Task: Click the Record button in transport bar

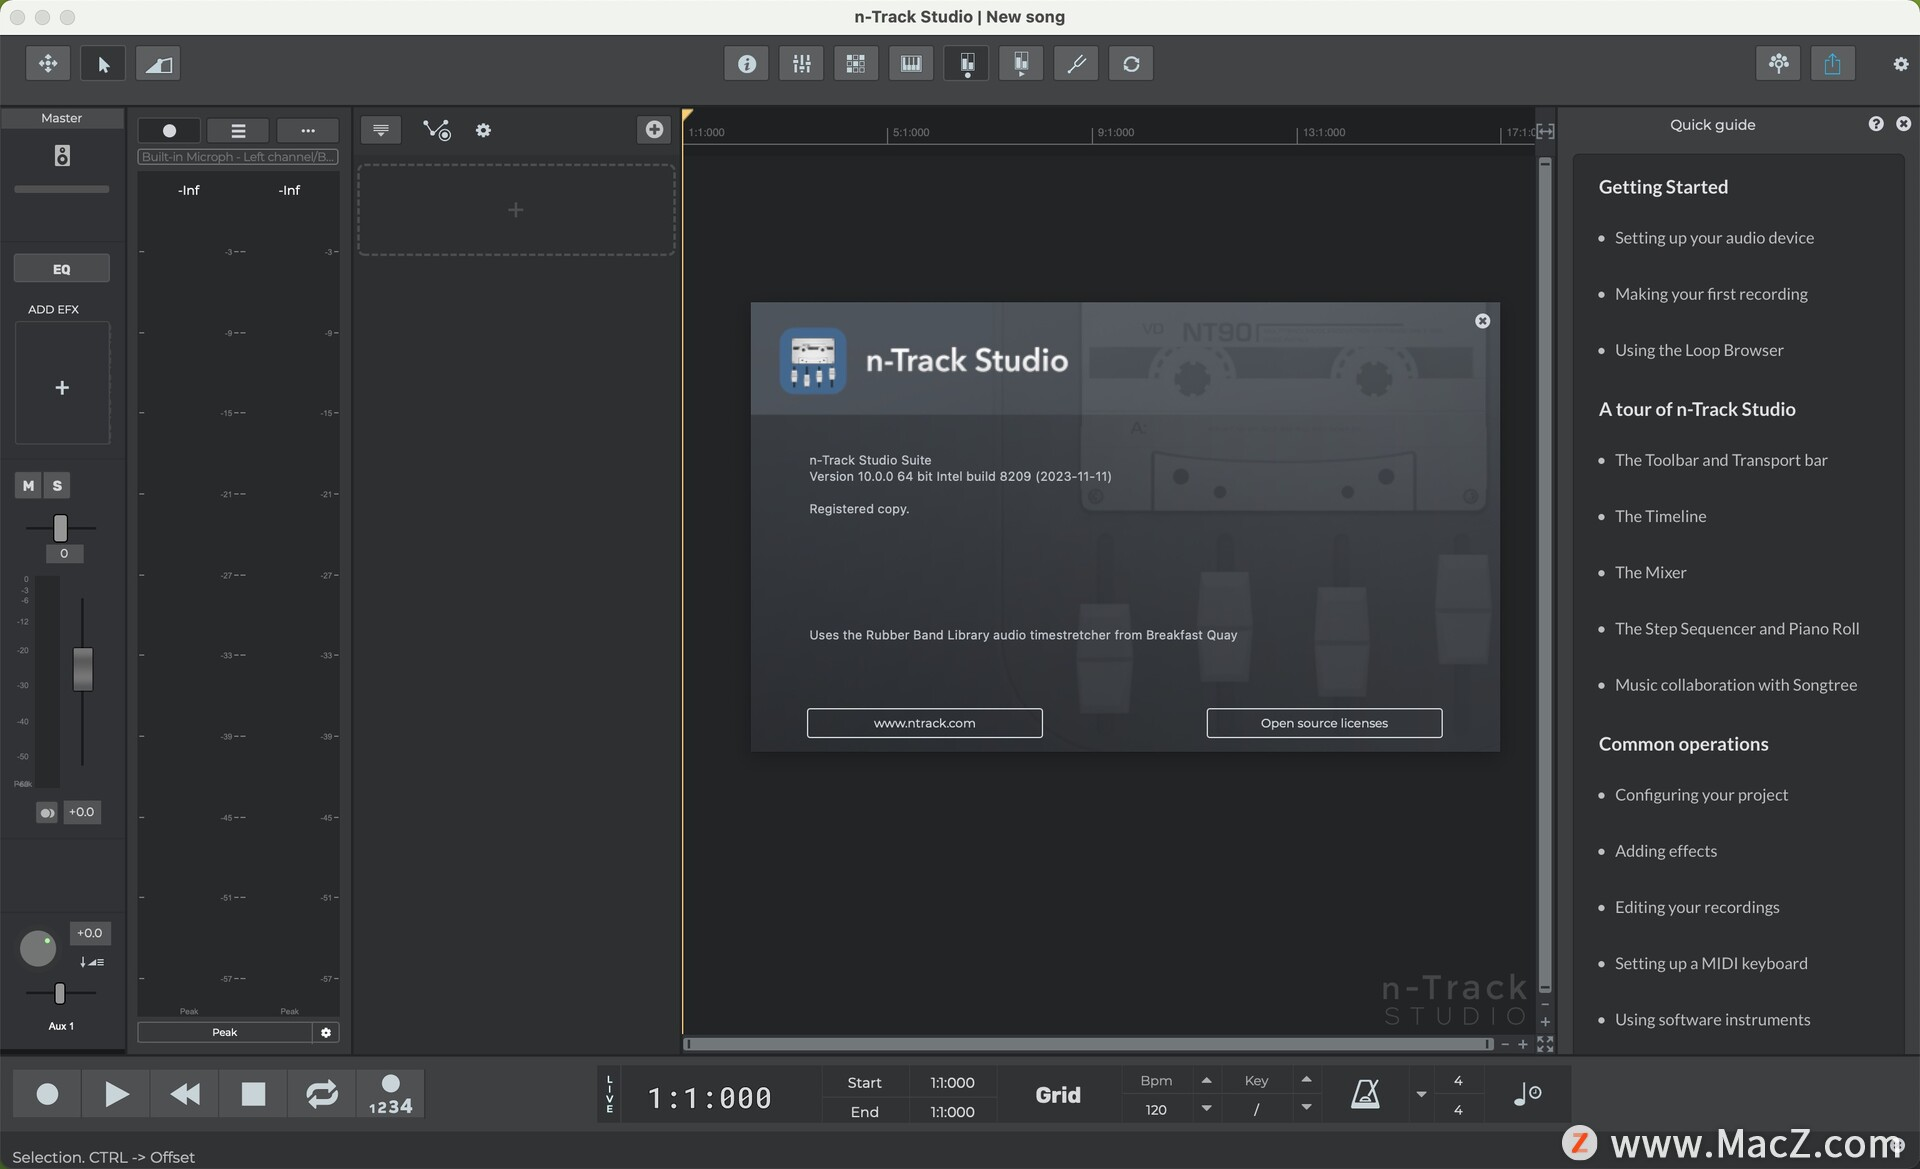Action: point(46,1094)
